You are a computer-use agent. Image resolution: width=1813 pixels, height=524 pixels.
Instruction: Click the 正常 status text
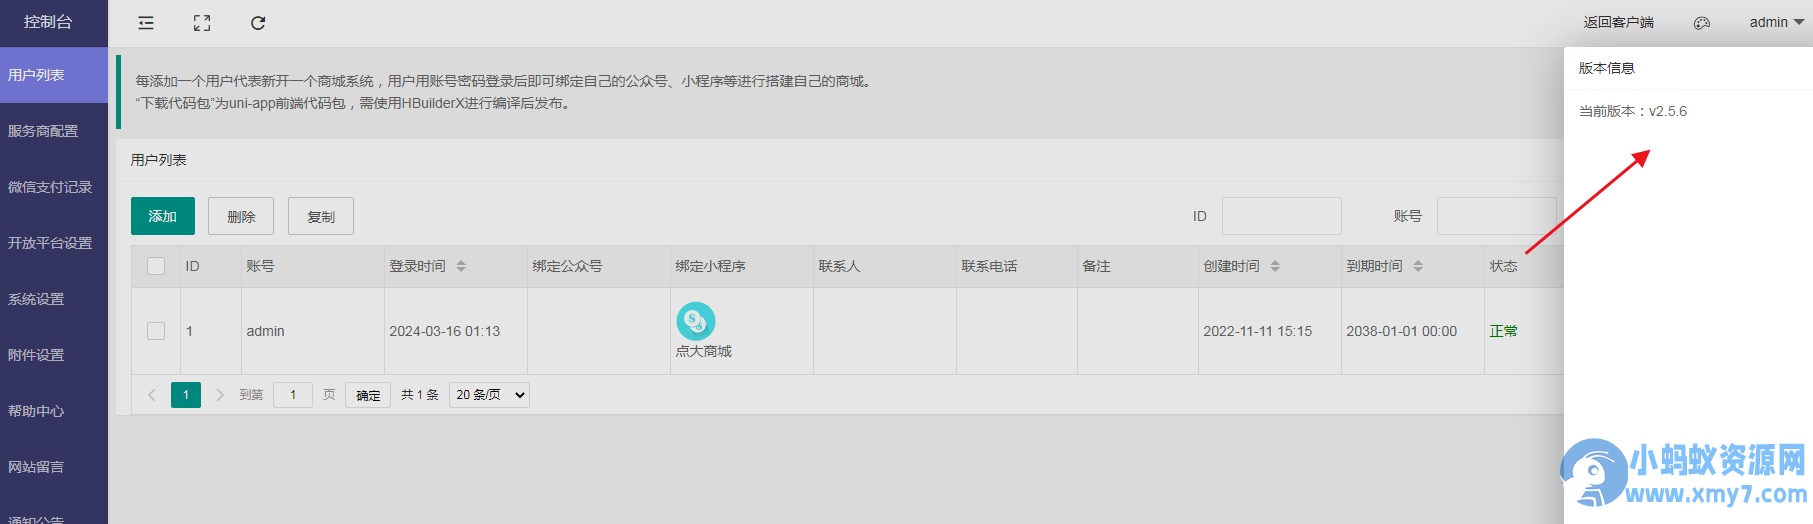click(x=1504, y=331)
